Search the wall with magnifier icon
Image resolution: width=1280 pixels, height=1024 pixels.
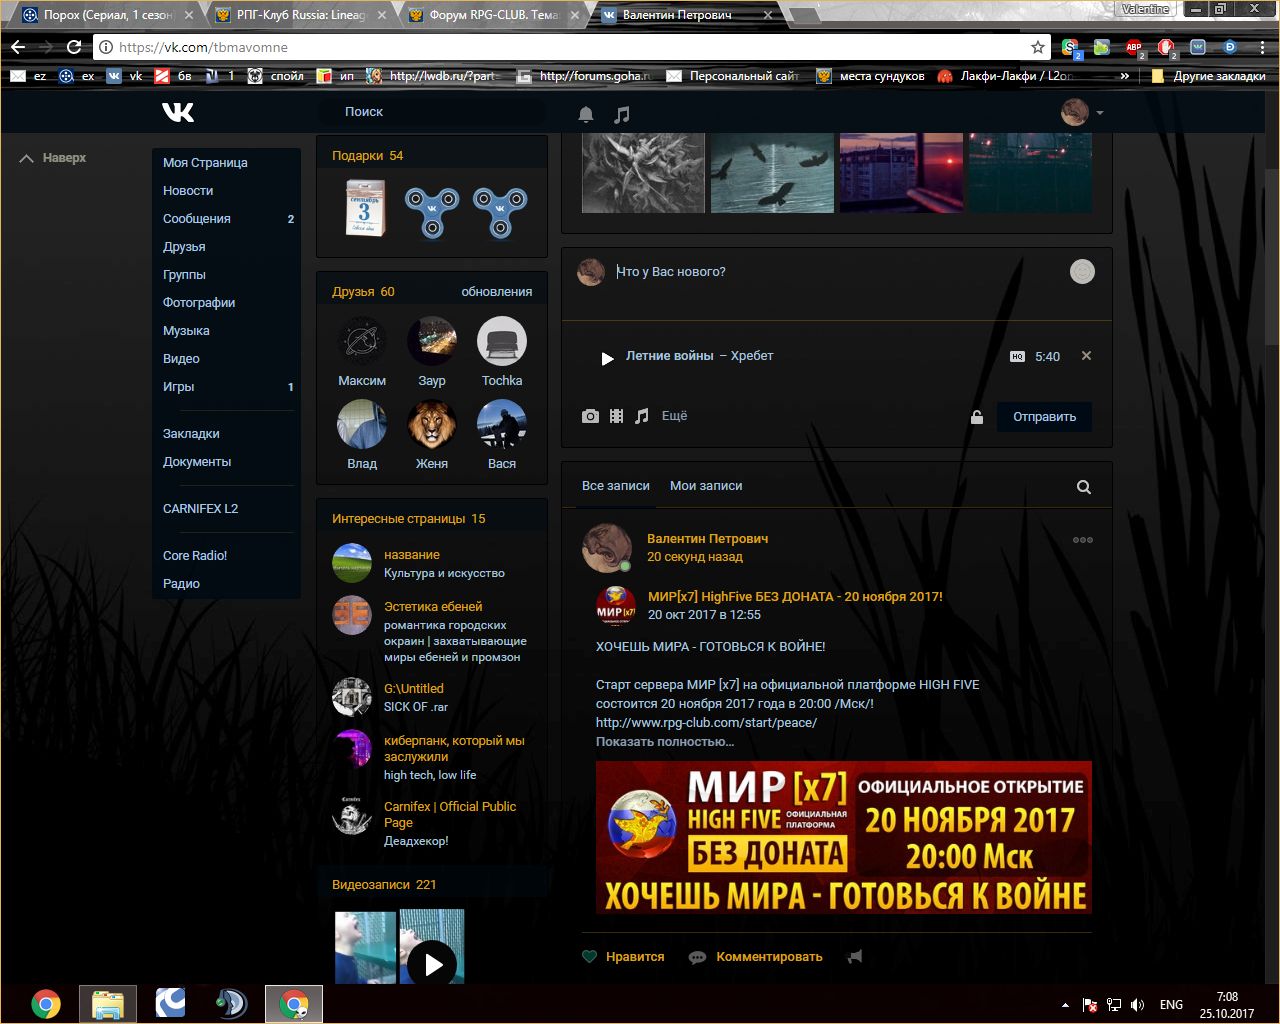[x=1083, y=487]
